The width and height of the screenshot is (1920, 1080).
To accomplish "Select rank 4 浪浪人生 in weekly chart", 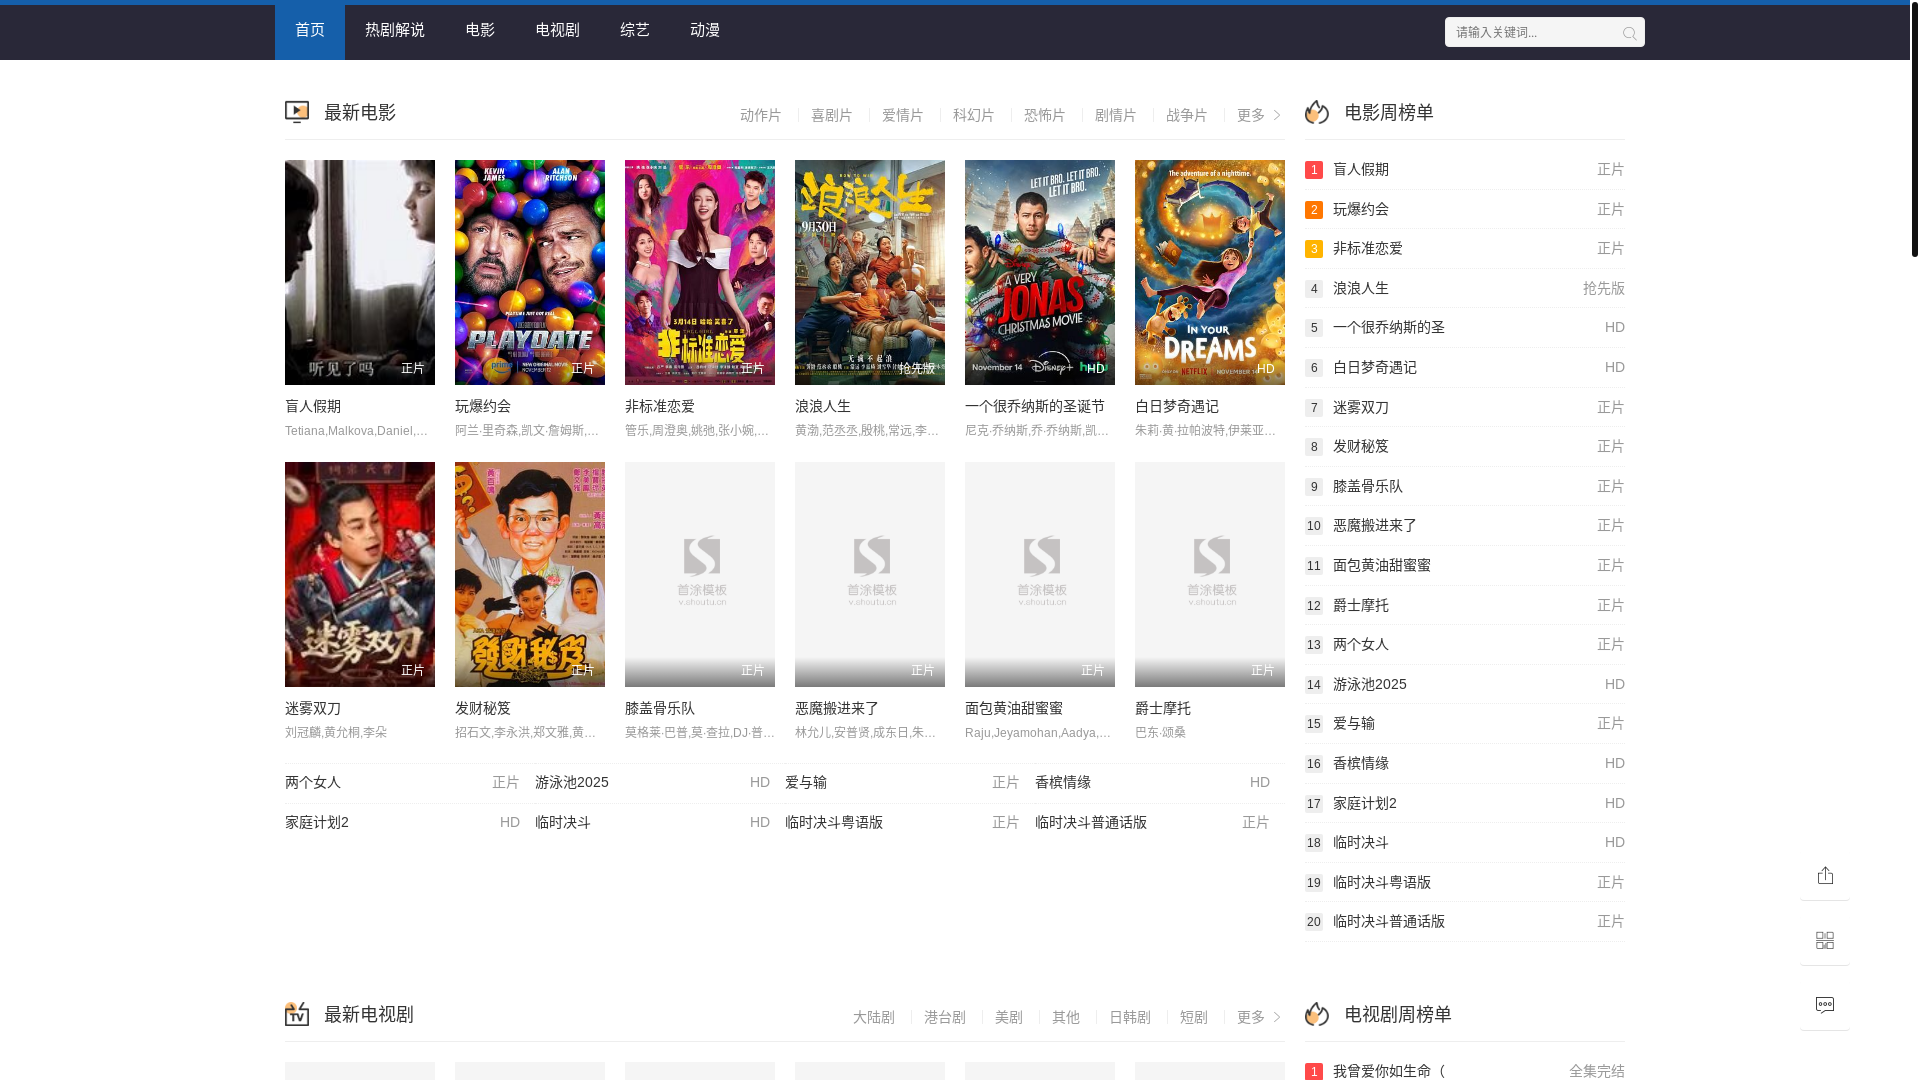I will pyautogui.click(x=1465, y=289).
